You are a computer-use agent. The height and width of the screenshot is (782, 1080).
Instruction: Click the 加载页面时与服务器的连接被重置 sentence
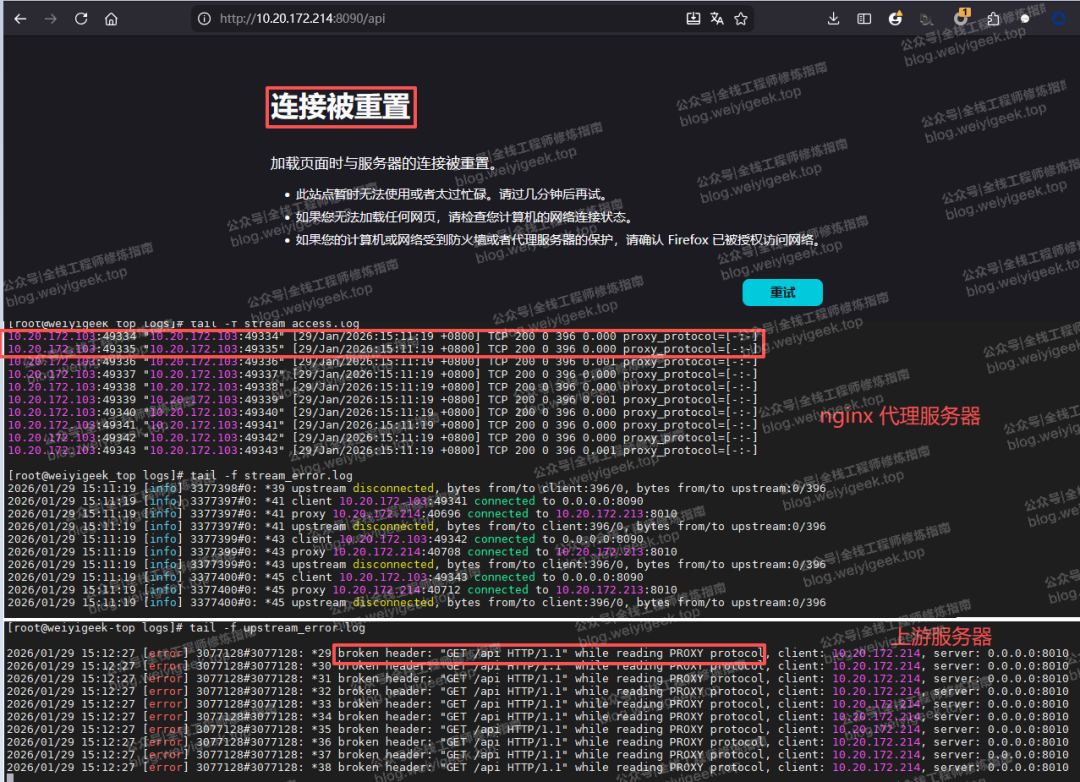pos(384,164)
